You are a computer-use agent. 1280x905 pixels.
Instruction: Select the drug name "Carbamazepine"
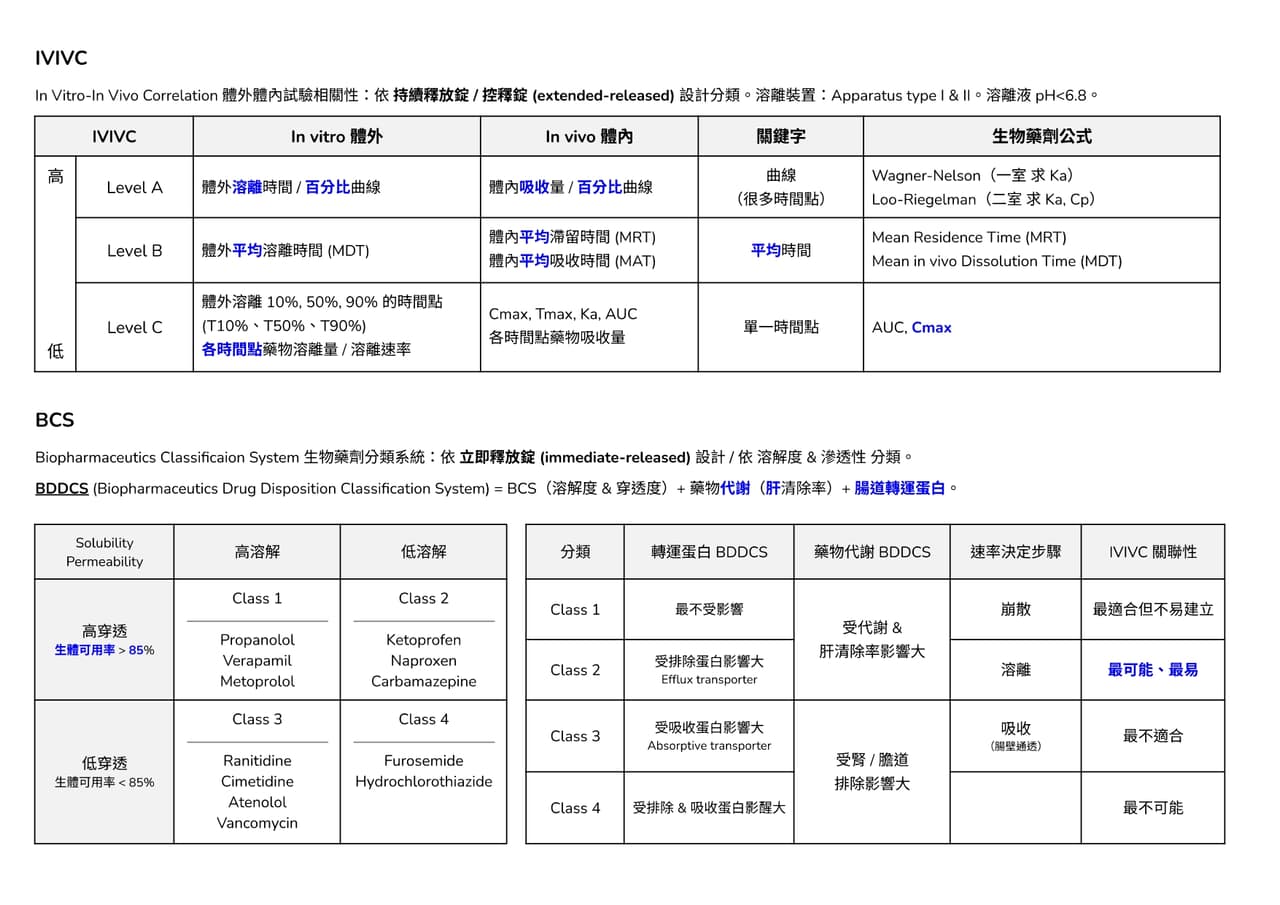click(423, 682)
